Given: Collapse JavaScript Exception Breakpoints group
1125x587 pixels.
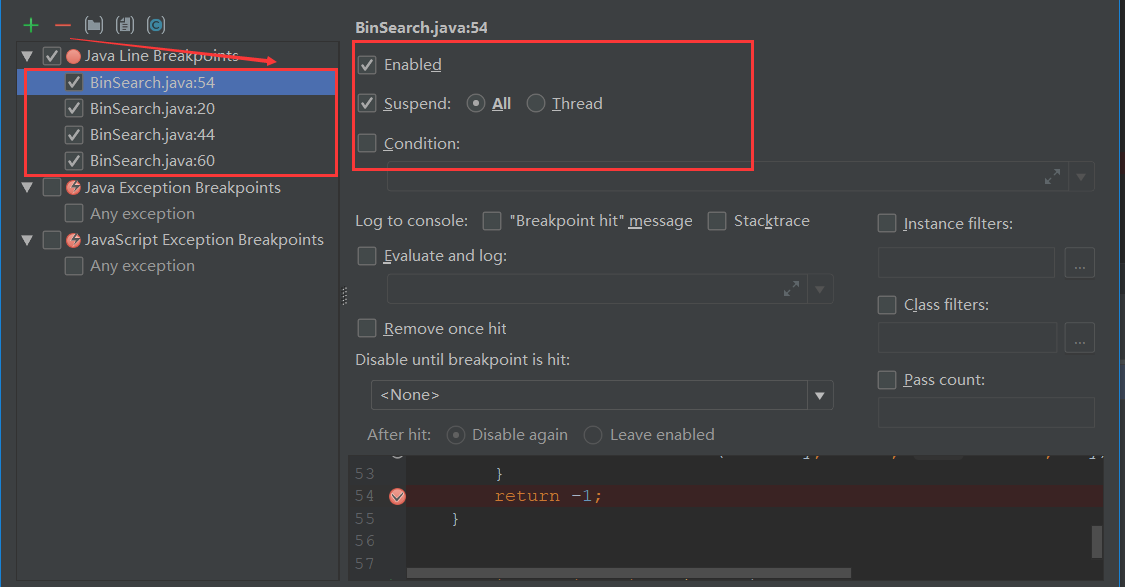Looking at the screenshot, I should [x=27, y=240].
